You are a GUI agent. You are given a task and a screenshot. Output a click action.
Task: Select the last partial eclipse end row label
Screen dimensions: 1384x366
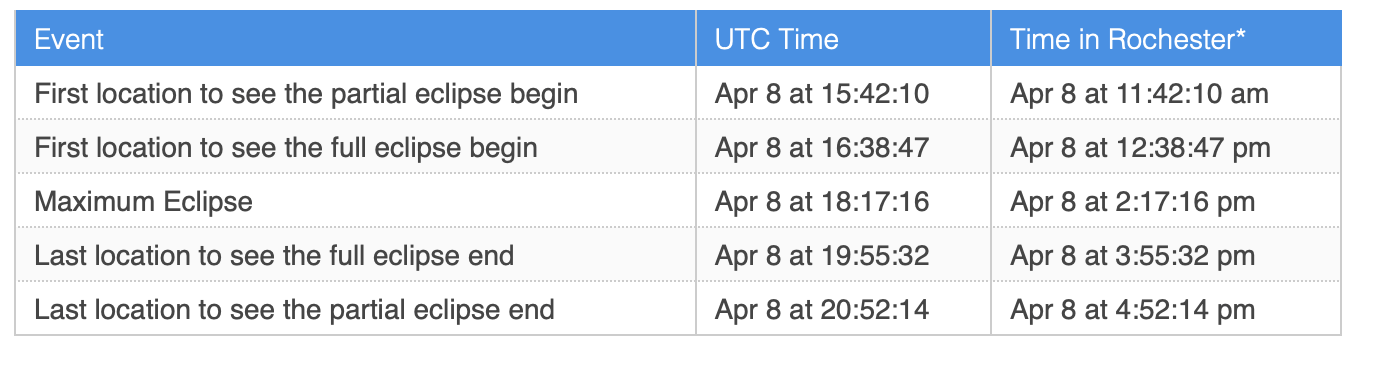point(294,310)
